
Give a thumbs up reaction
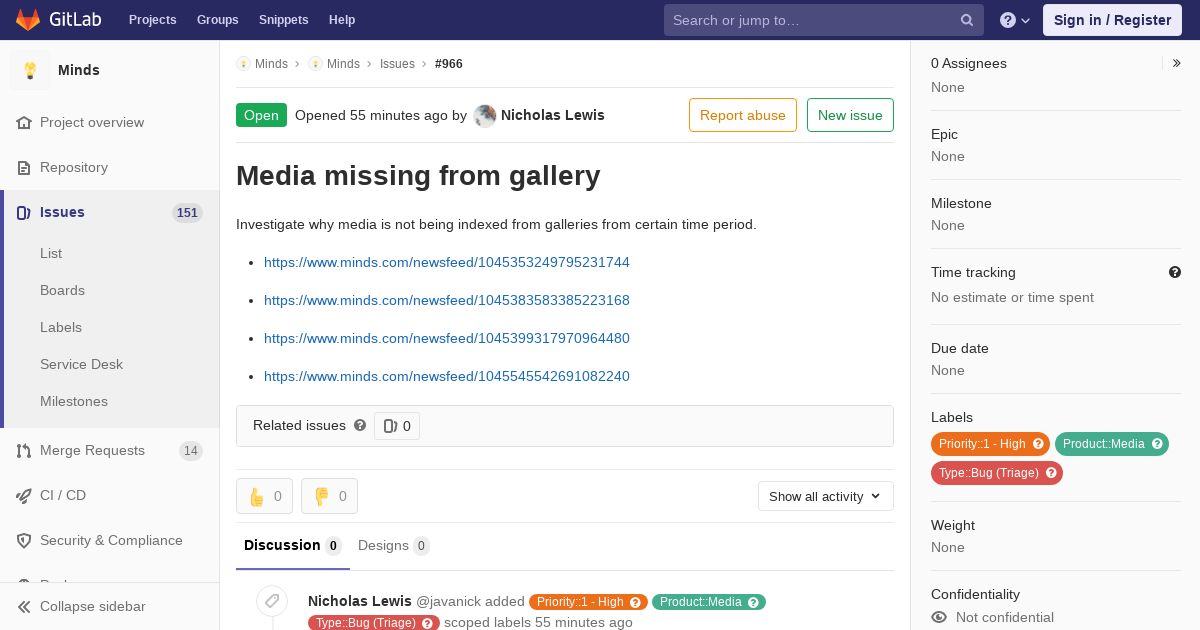point(264,496)
